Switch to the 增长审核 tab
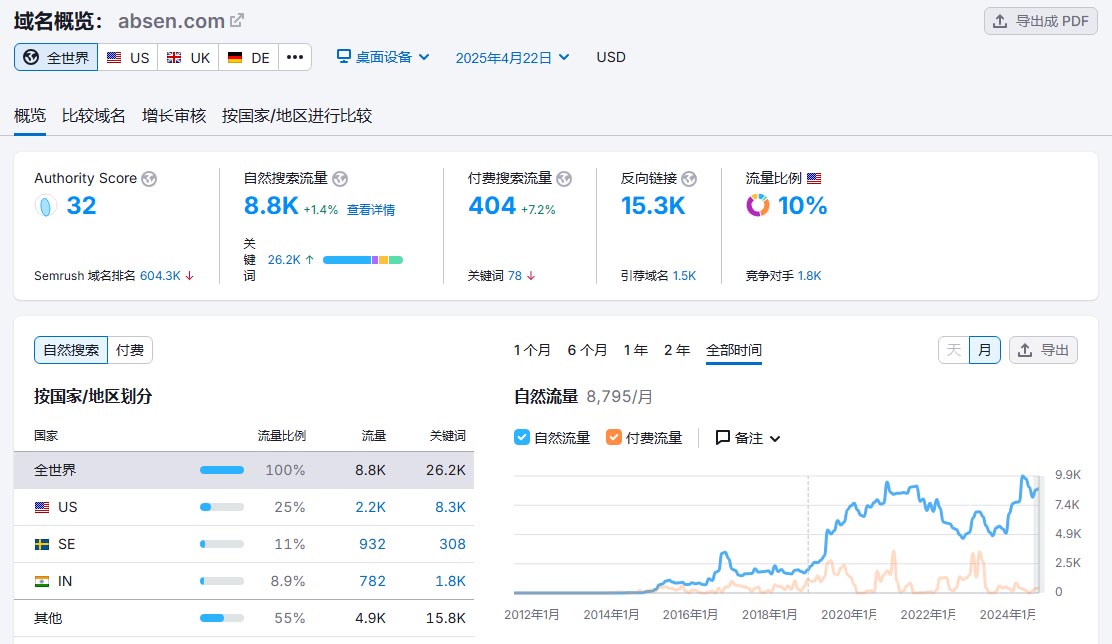Viewport: 1112px width, 644px height. coord(174,116)
